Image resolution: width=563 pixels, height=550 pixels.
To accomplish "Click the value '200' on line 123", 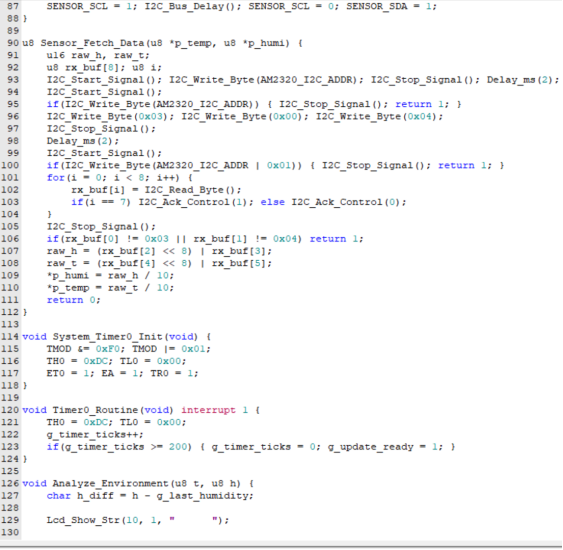I will pos(177,446).
